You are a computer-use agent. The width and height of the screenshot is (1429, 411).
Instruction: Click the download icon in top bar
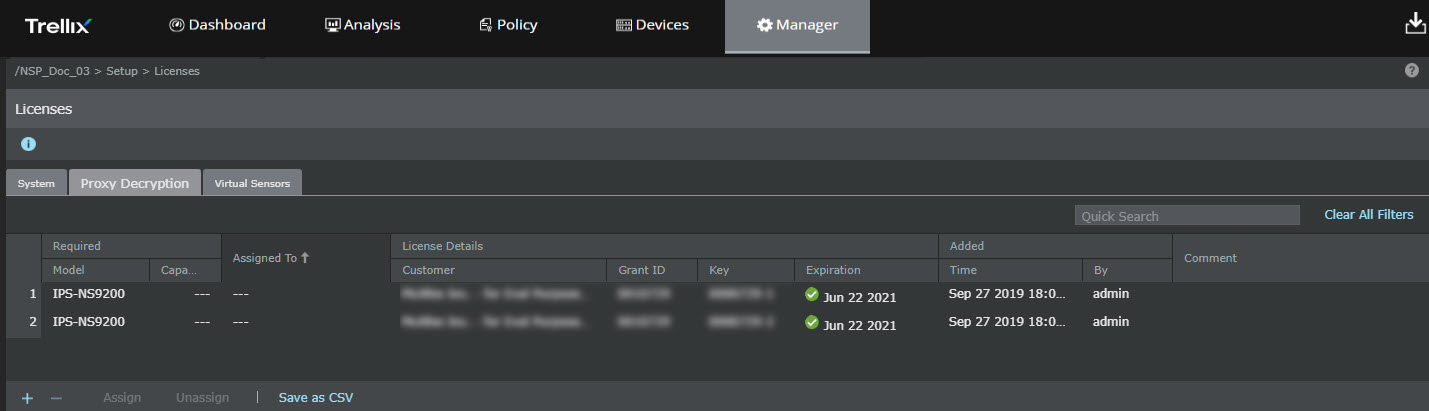(x=1414, y=24)
